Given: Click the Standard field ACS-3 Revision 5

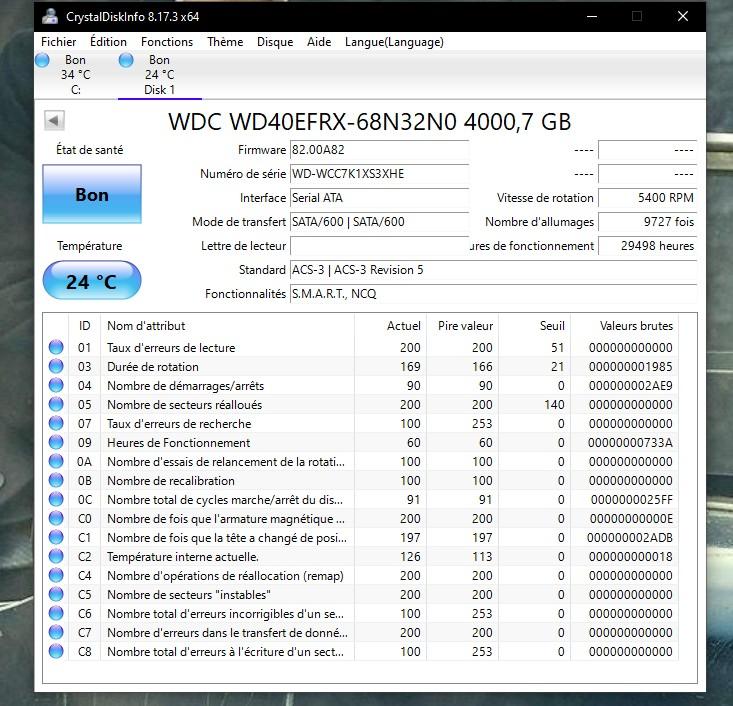Looking at the screenshot, I should (x=493, y=270).
